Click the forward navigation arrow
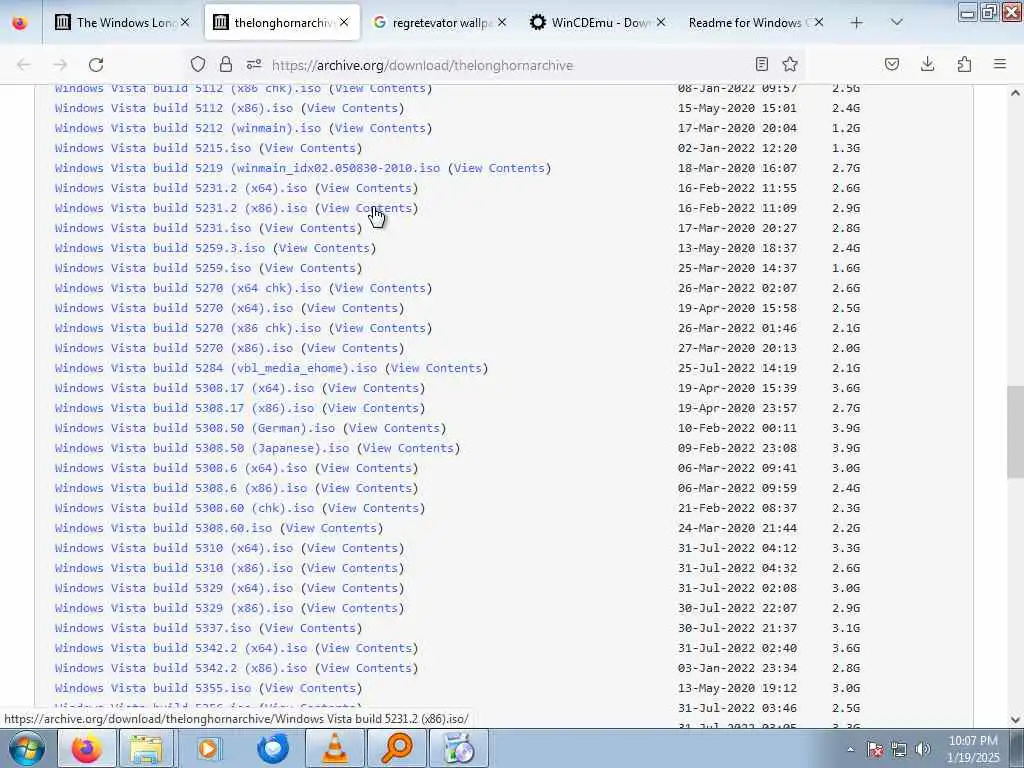1024x768 pixels. point(60,65)
